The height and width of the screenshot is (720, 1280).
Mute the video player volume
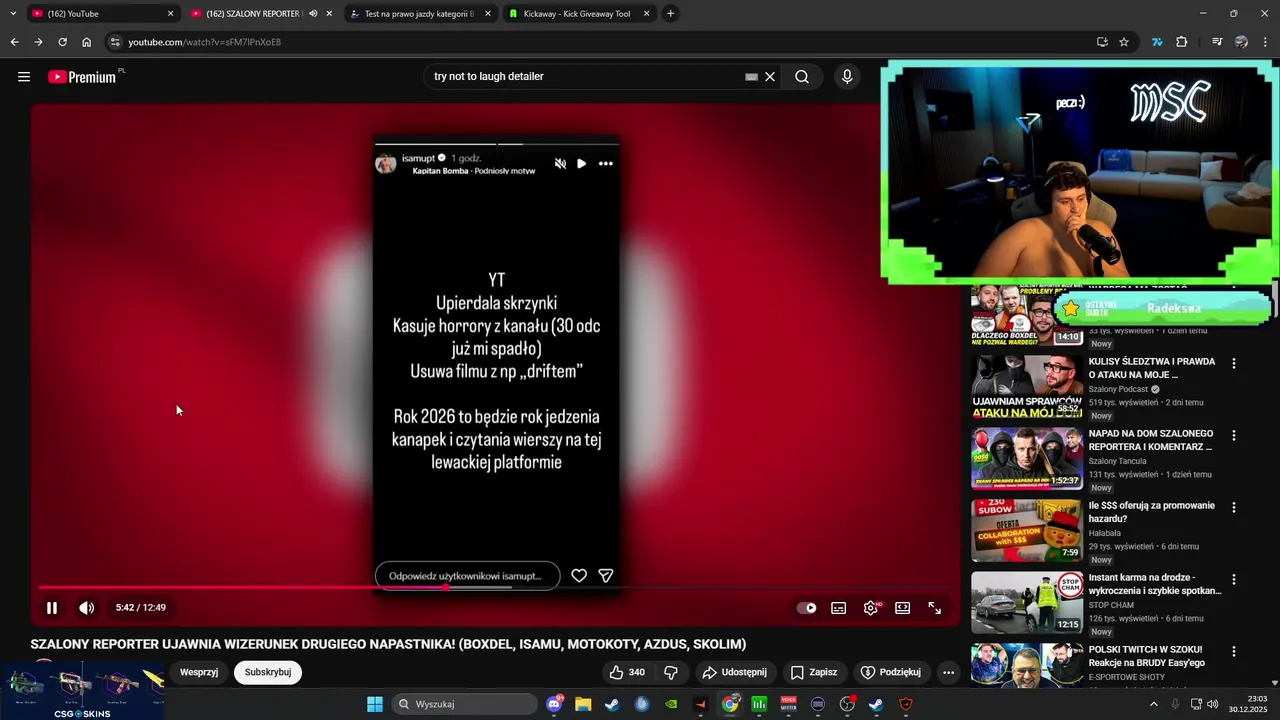tap(87, 608)
